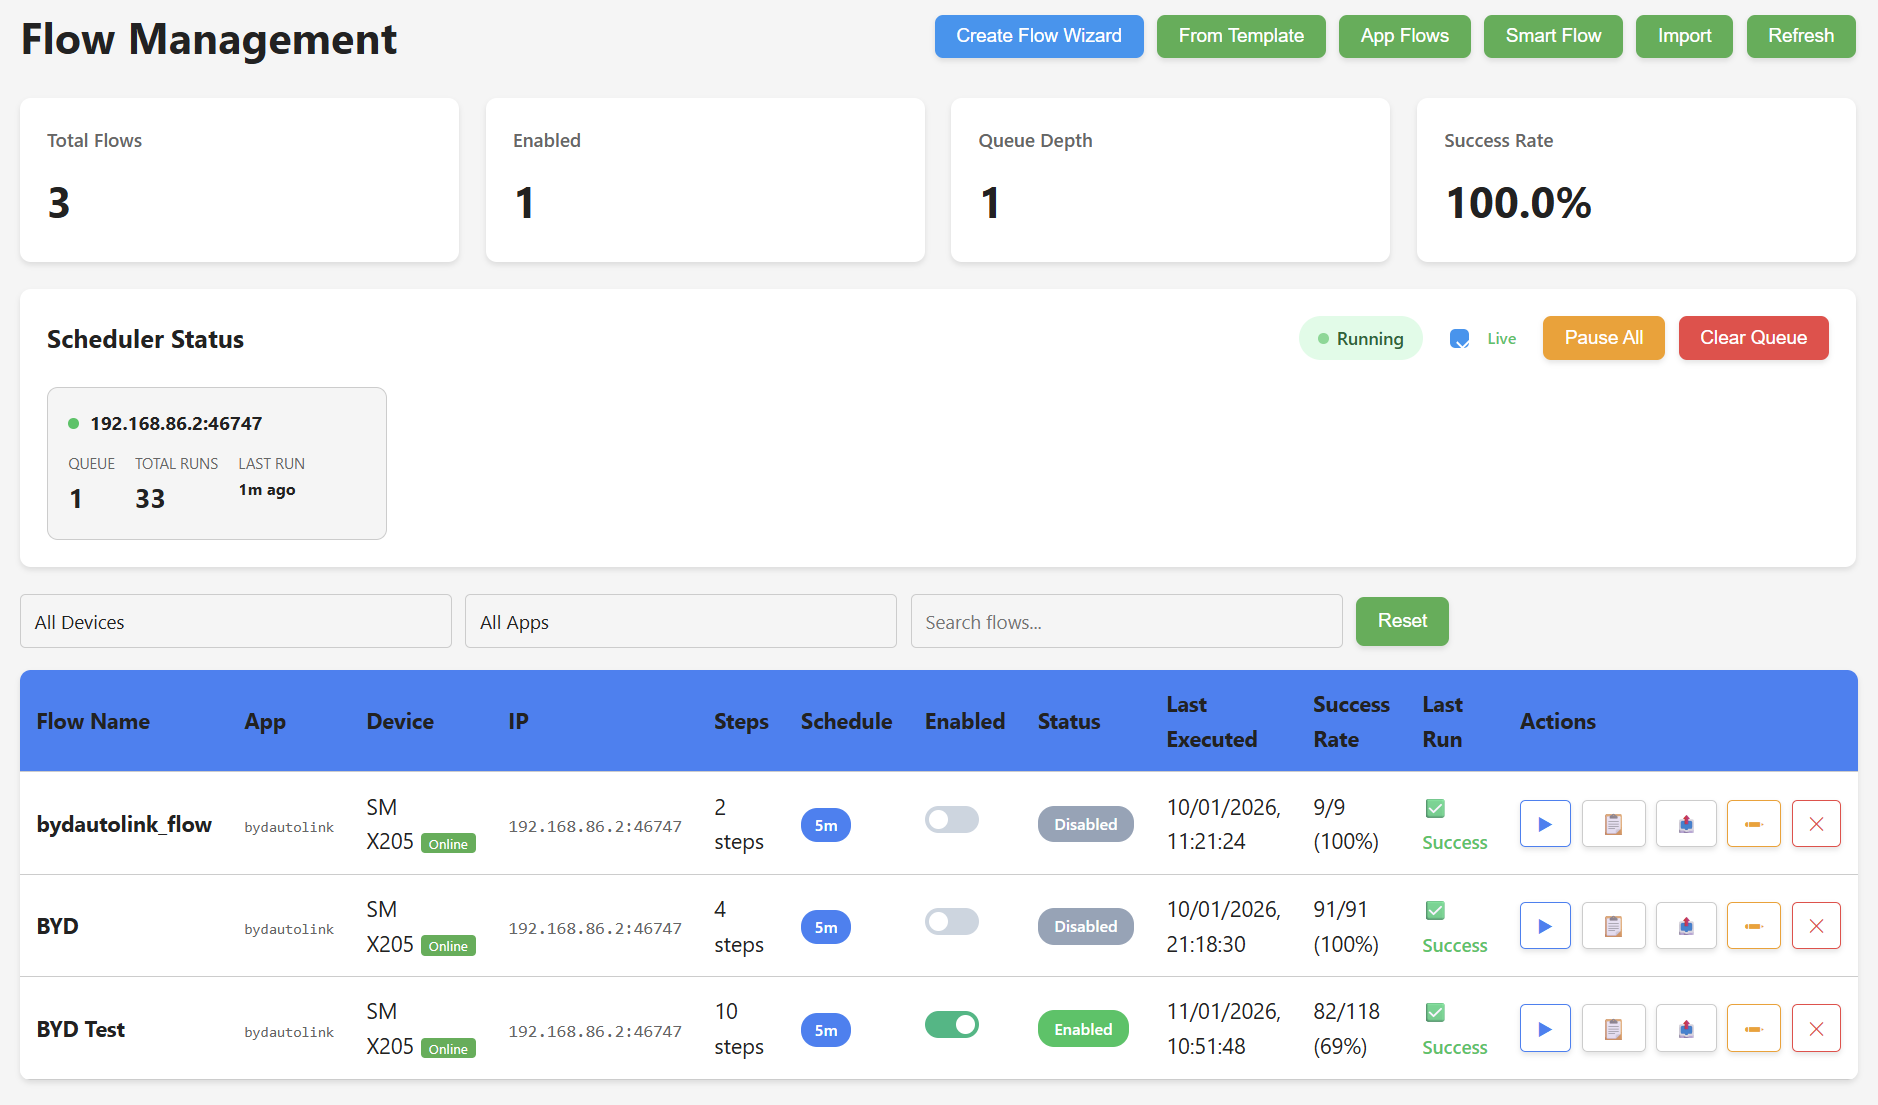View the clipboard logs for BYD Test
Screen dimensions: 1878x1105
point(1613,1028)
